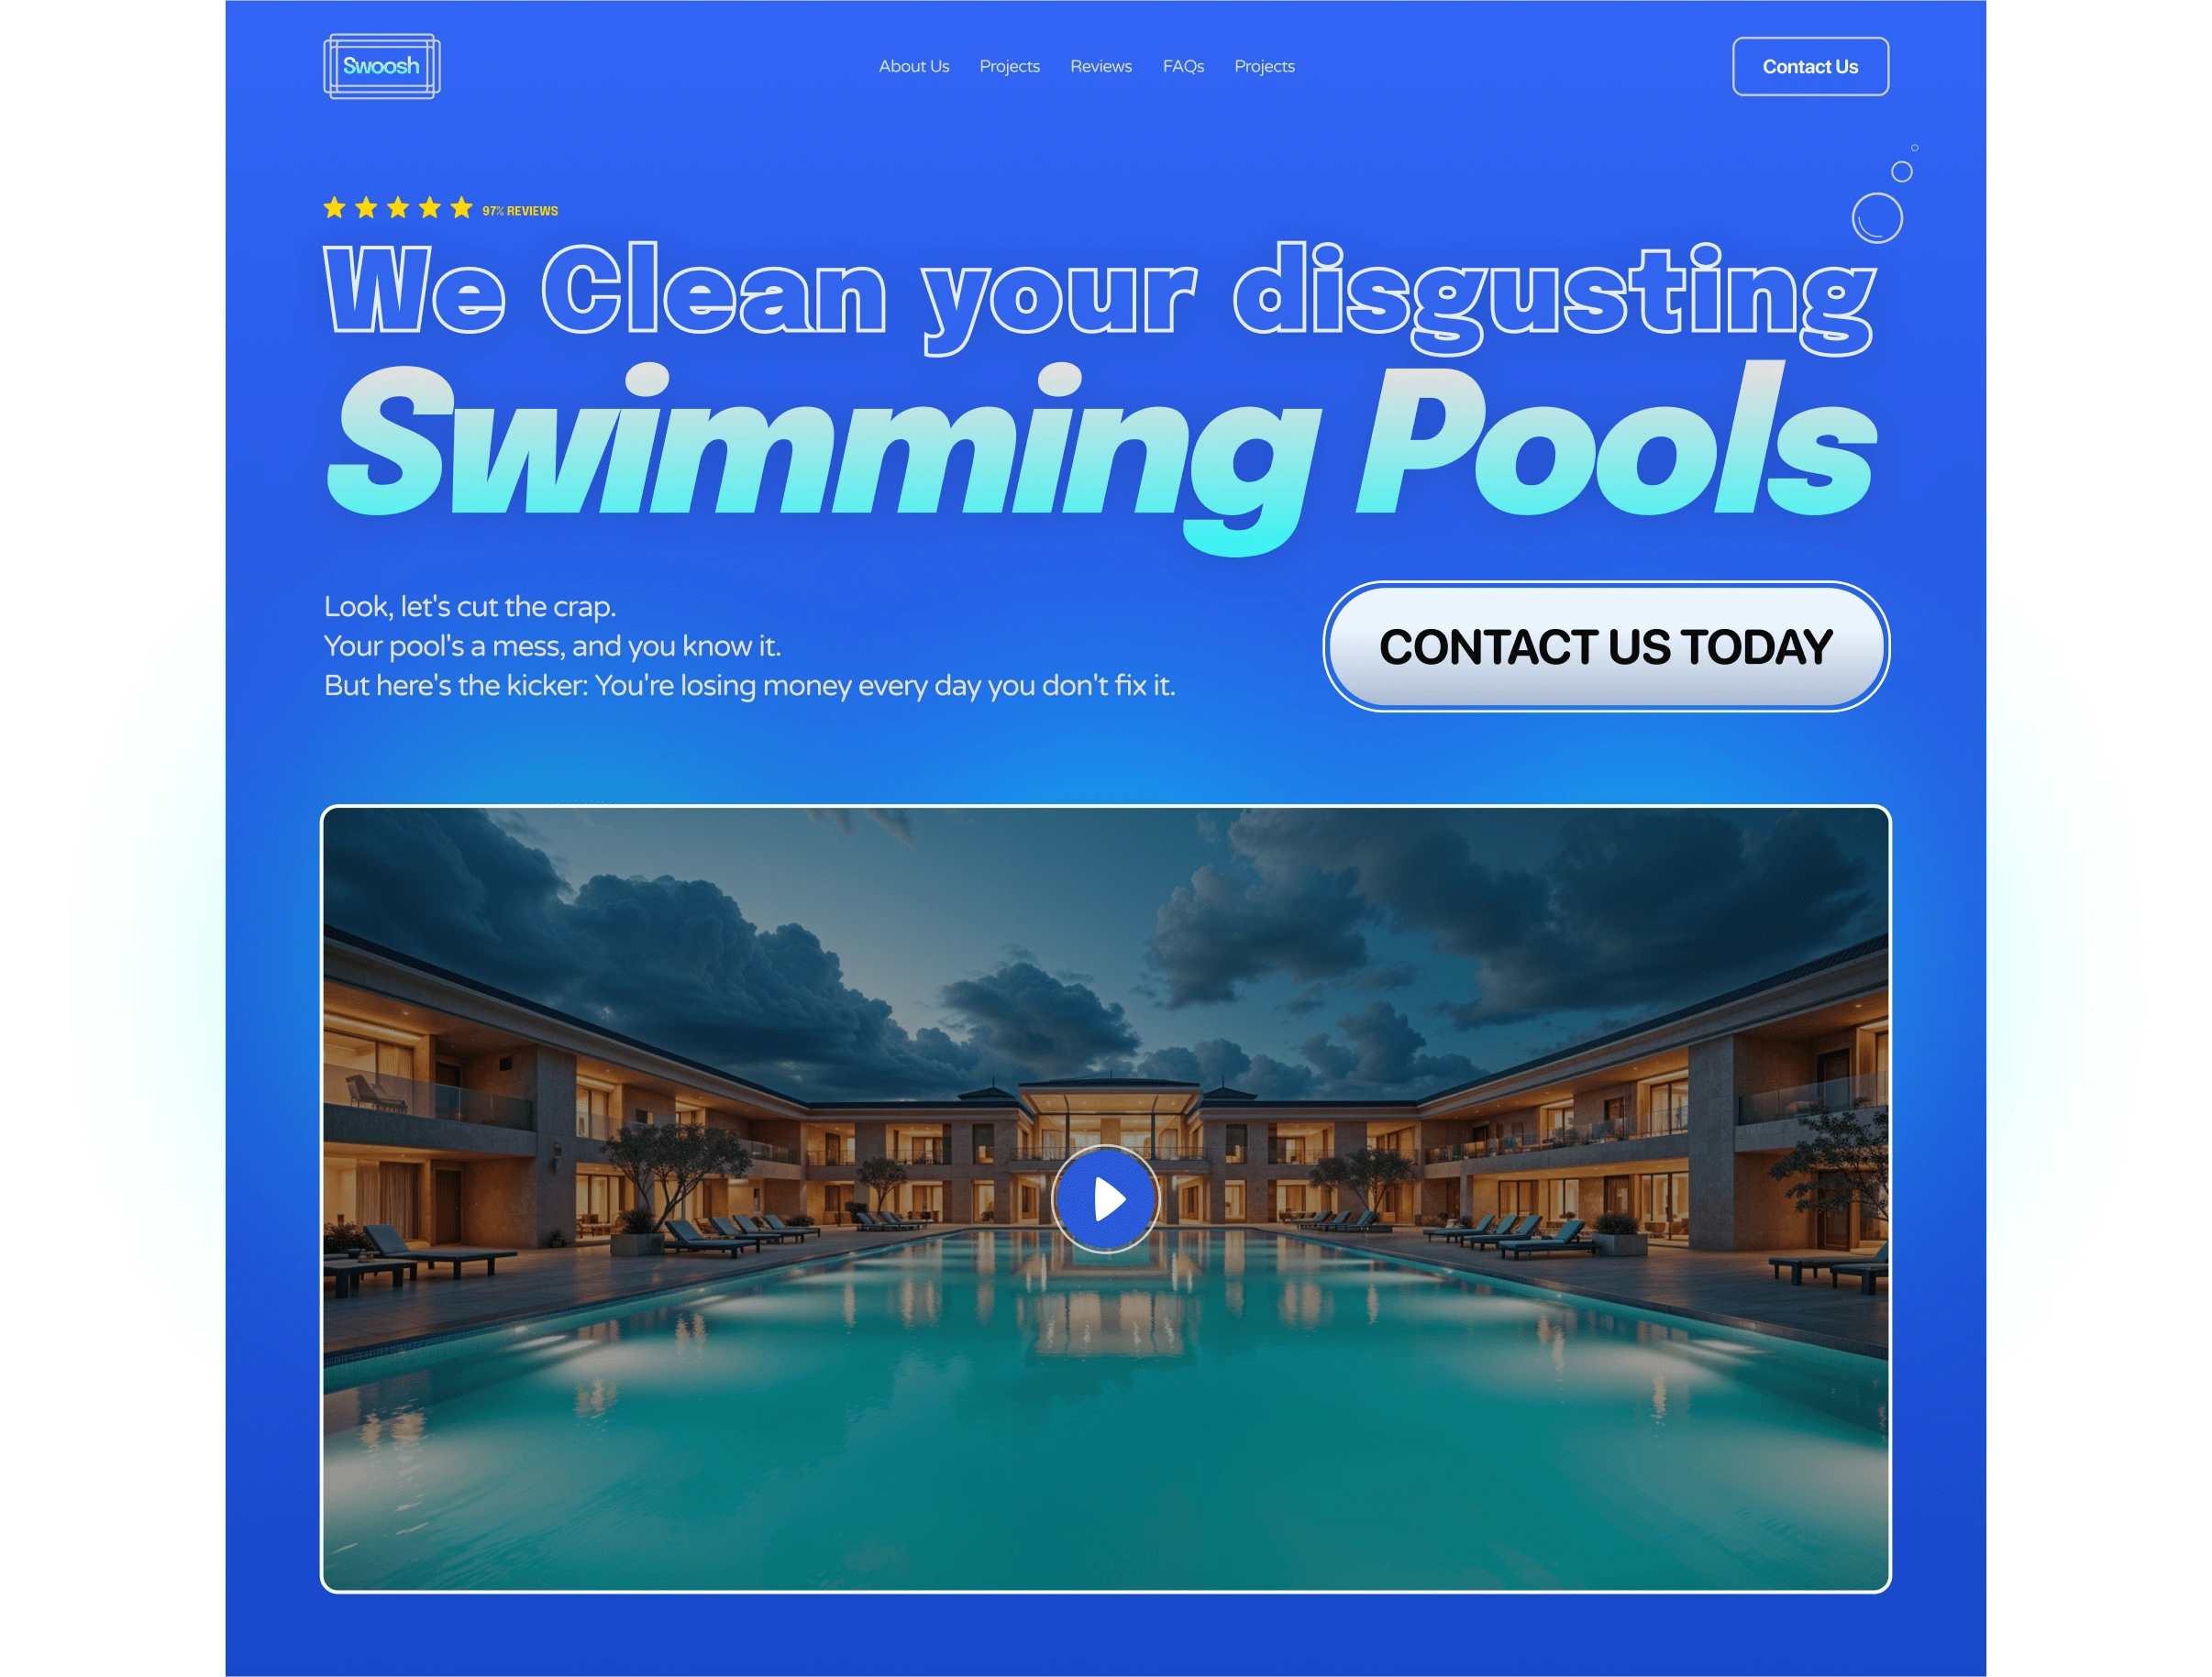Viewport: 2212px width, 1677px height.
Task: Open the About Us navigation menu item
Action: [916, 65]
